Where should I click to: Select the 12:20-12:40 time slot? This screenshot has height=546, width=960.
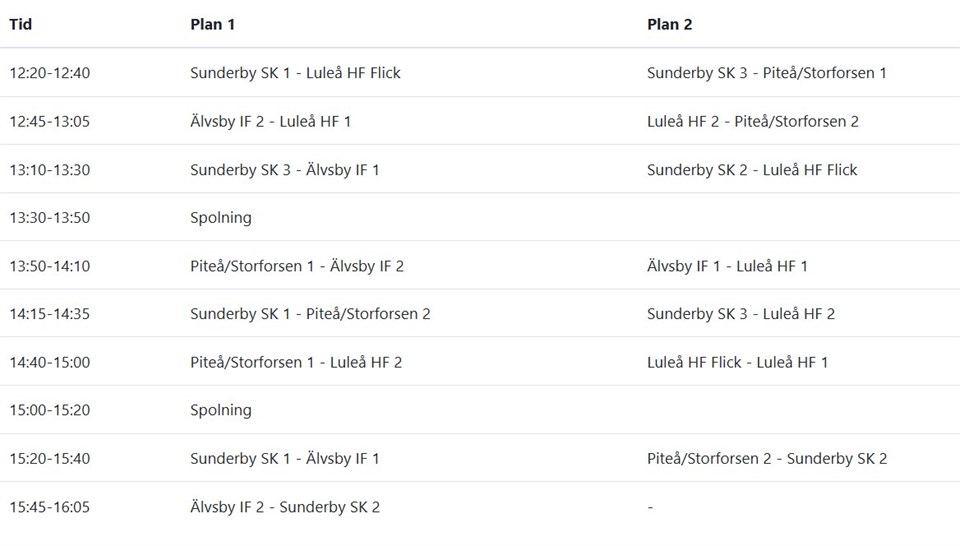[50, 73]
